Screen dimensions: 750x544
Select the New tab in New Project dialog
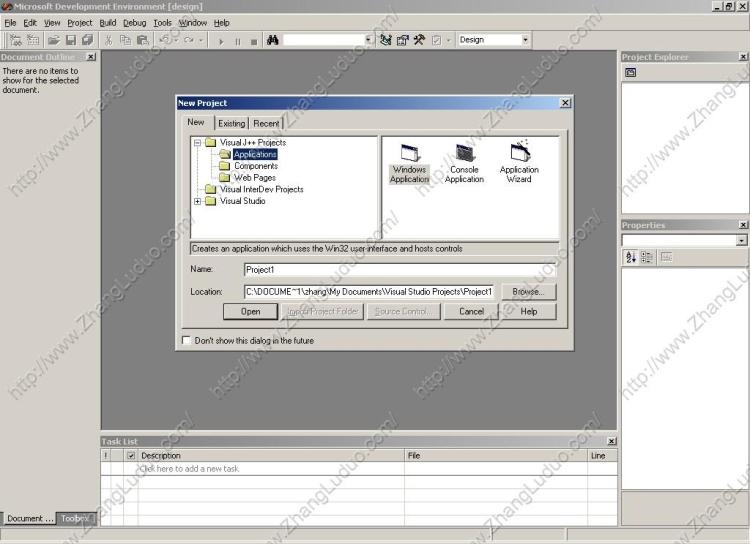click(x=196, y=122)
